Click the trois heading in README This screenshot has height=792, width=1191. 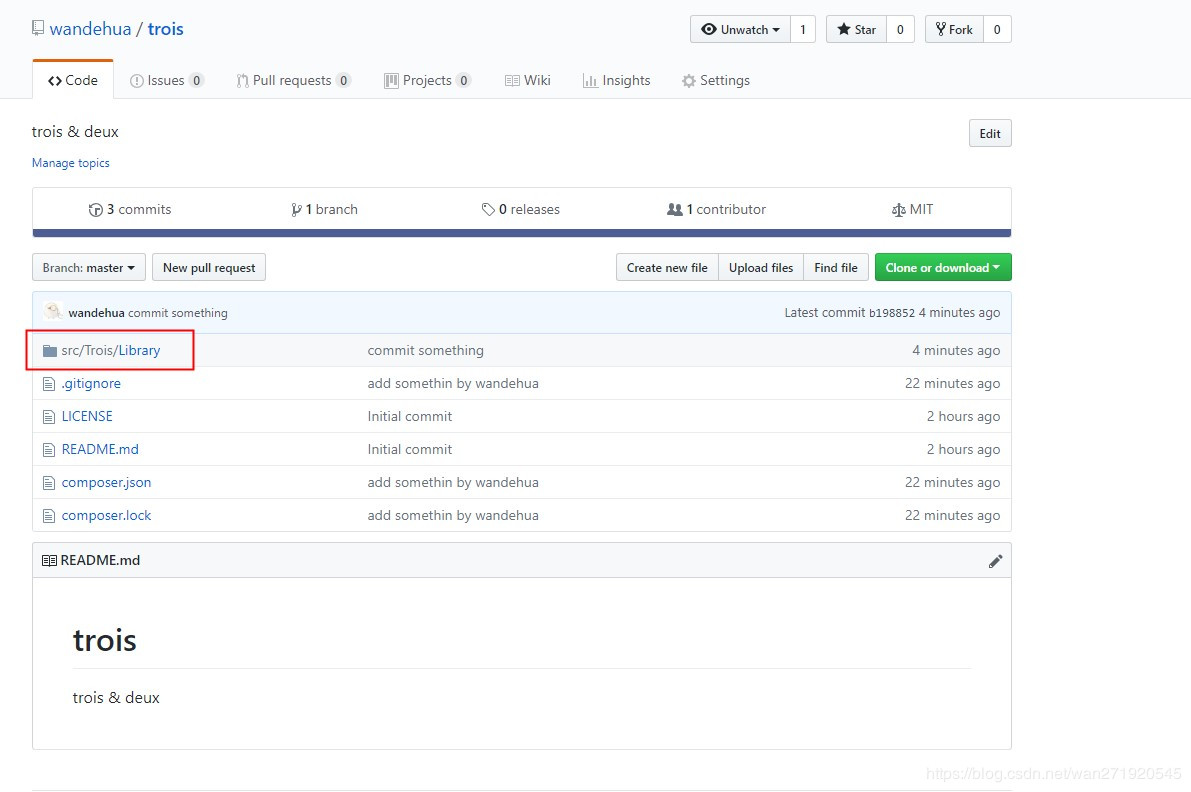pos(105,640)
